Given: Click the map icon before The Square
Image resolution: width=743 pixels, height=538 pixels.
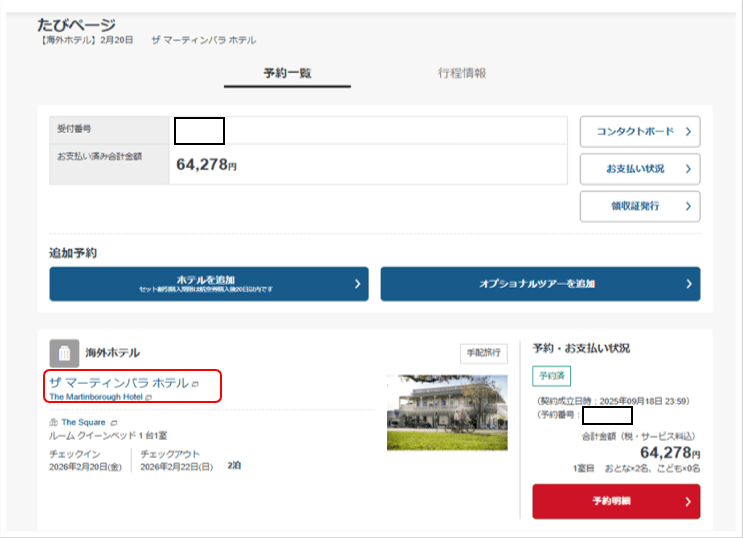Looking at the screenshot, I should pos(54,423).
